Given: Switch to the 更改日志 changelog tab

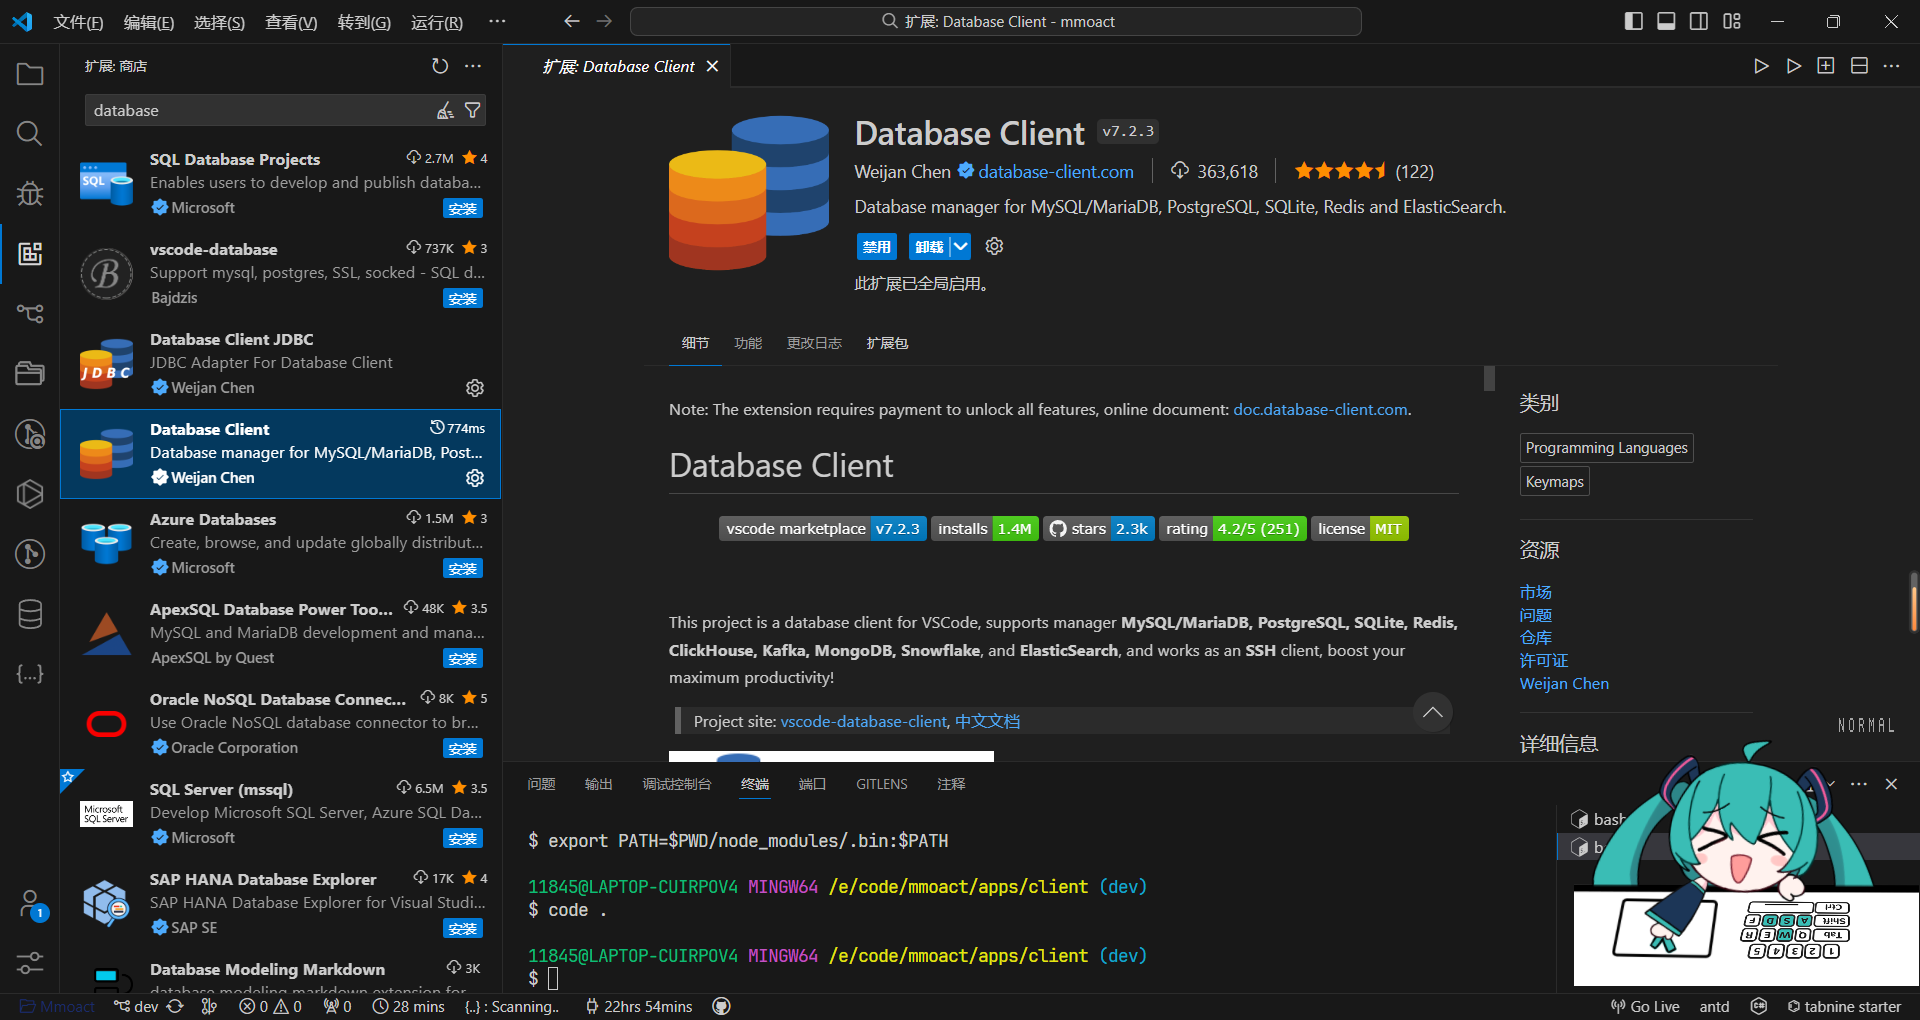Looking at the screenshot, I should tap(814, 343).
